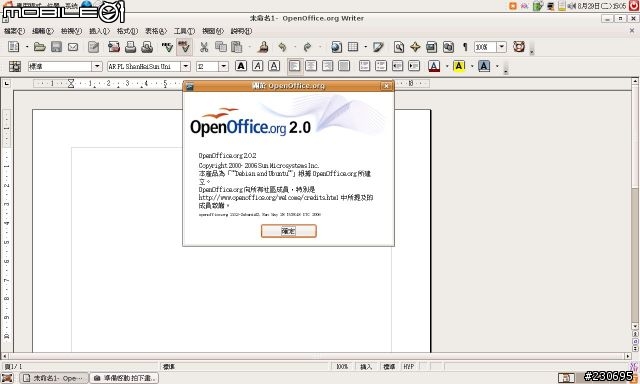Open background color dropdown arrow
Viewport: 640px width, 384px height.
[x=497, y=66]
